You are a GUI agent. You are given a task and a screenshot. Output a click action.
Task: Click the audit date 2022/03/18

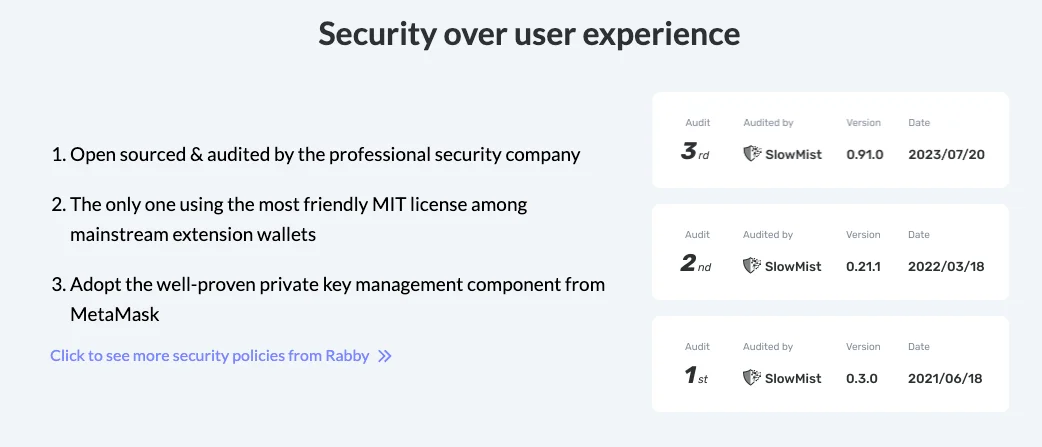pyautogui.click(x=946, y=267)
